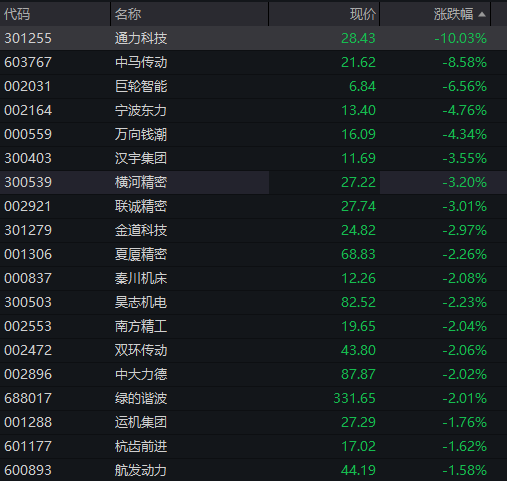Screen dimensions: 507x481
Task: Click price 27.22
Action: (x=358, y=182)
